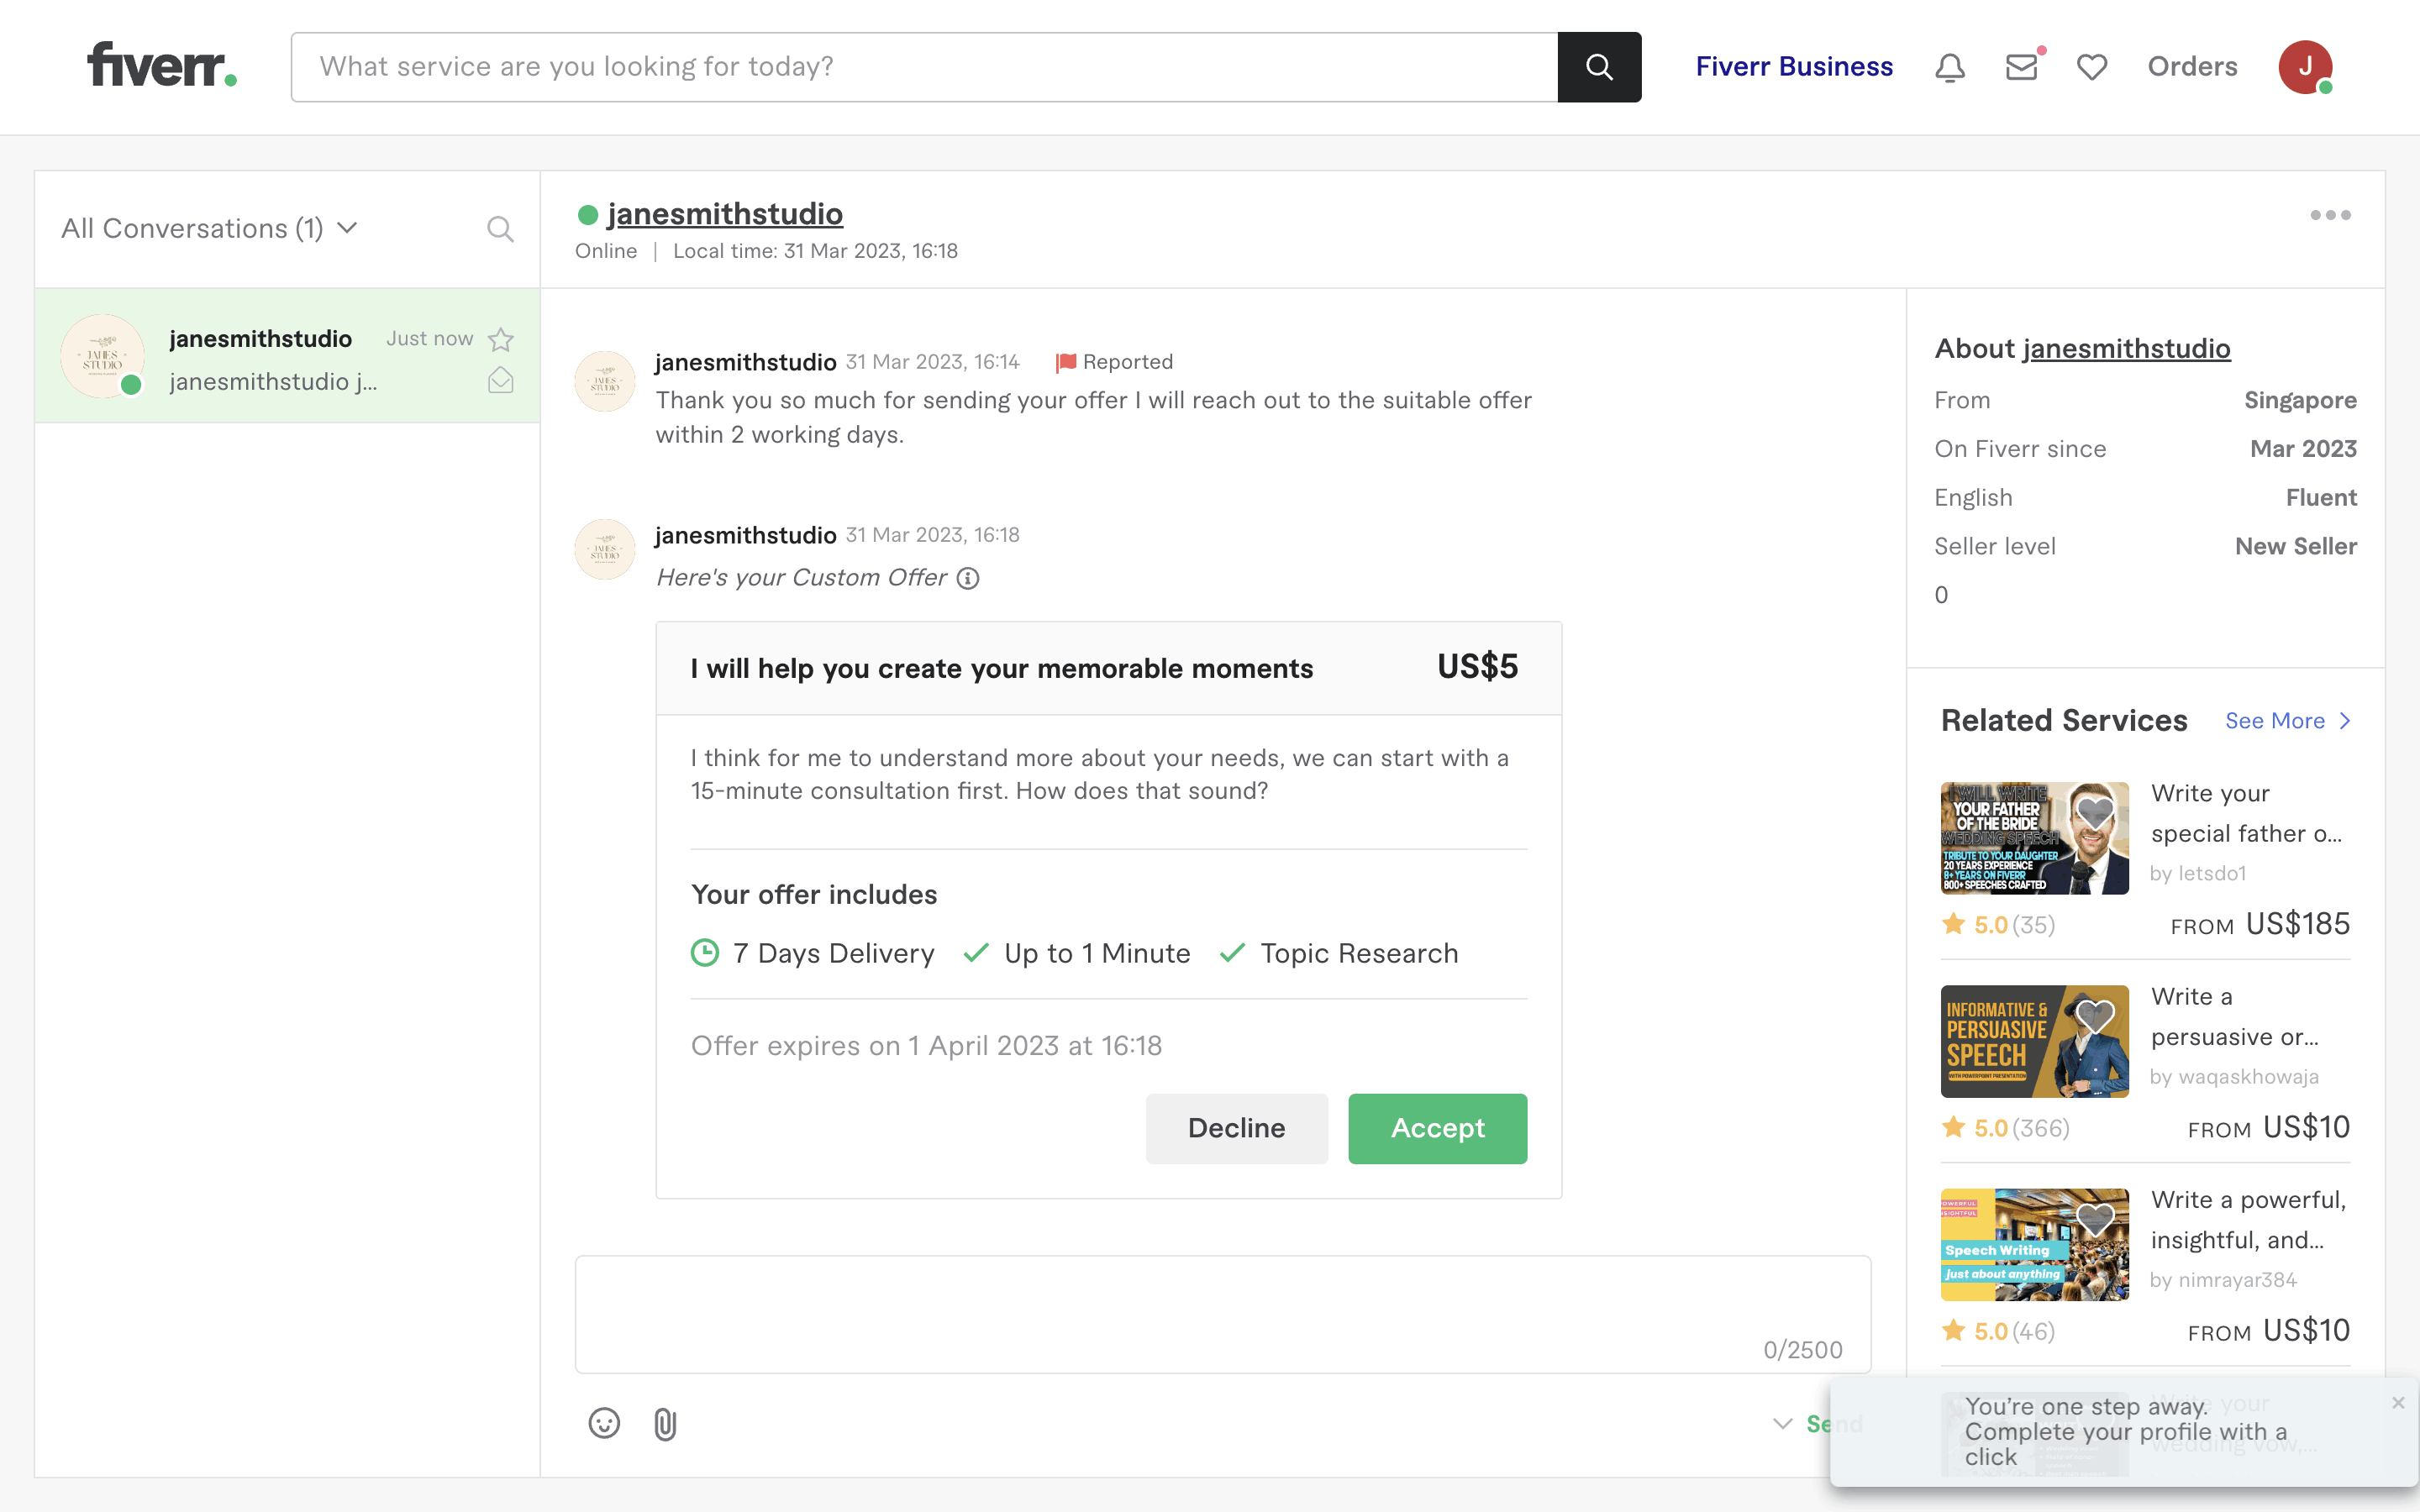Click the Custom Offer info icon
This screenshot has width=2420, height=1512.
pos(968,578)
